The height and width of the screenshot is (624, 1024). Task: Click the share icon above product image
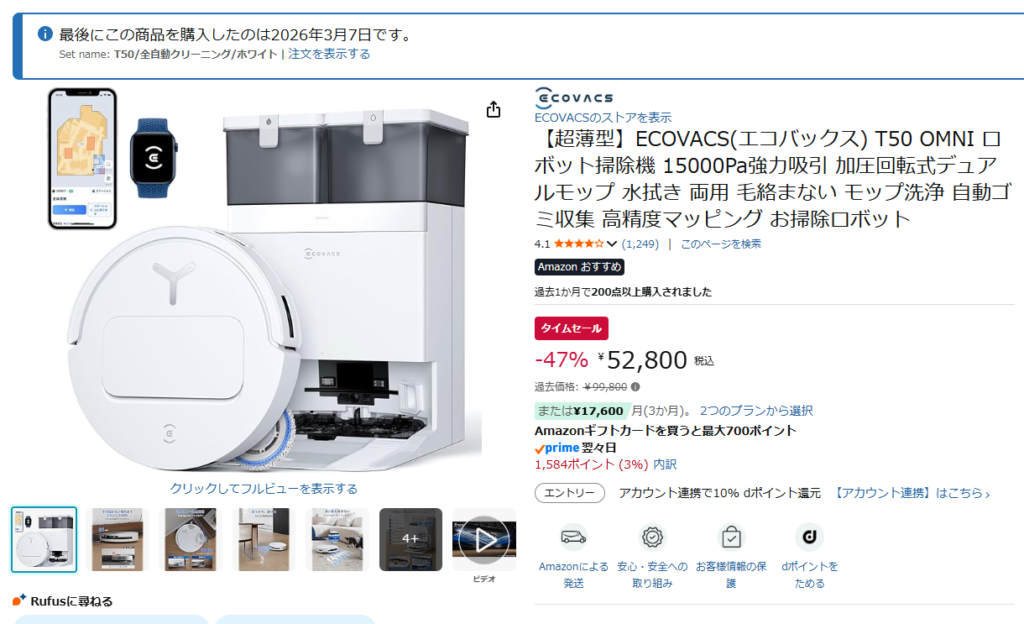(494, 109)
